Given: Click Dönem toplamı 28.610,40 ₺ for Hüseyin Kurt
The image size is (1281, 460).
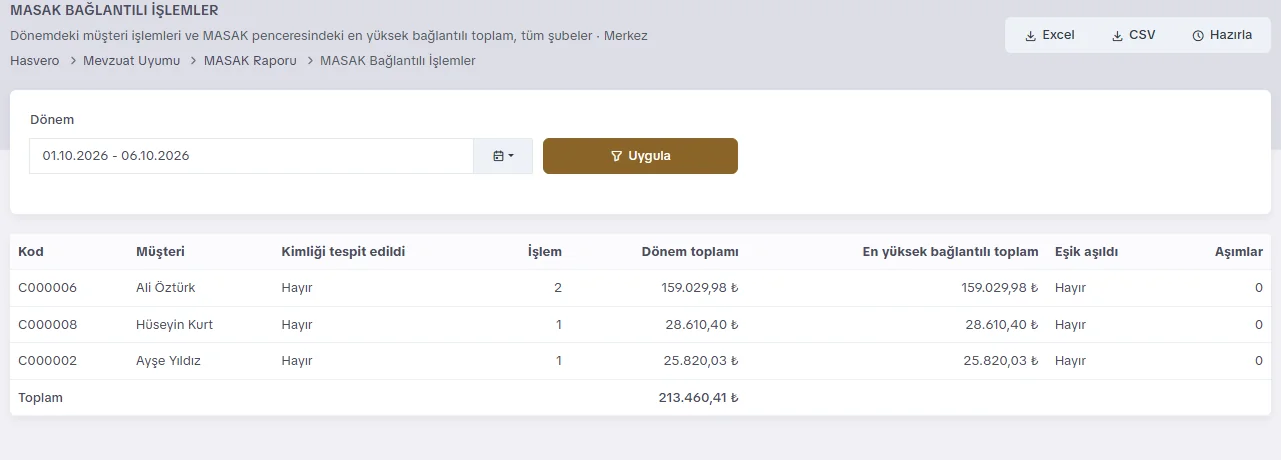Looking at the screenshot, I should pos(704,325).
